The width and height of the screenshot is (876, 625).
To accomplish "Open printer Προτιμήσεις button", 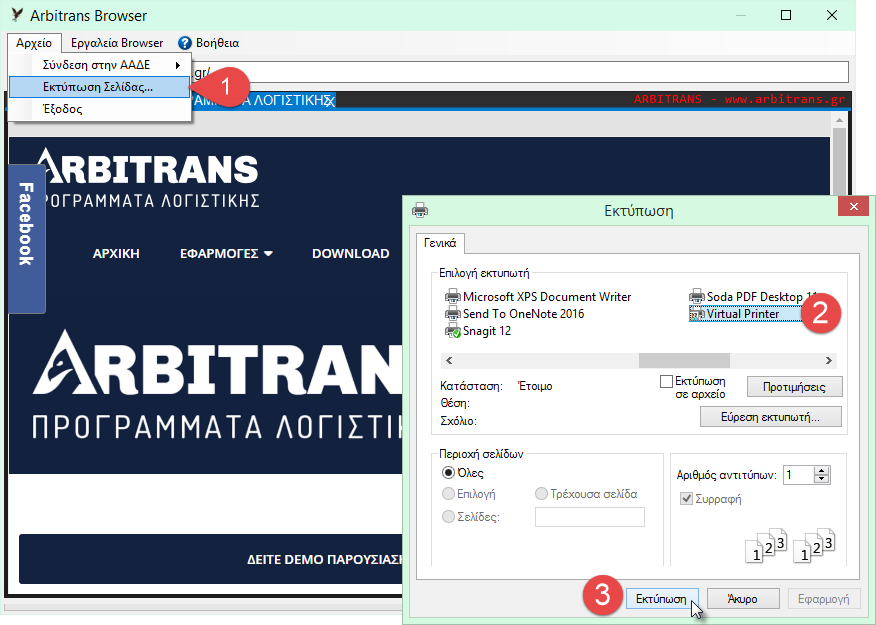I will (794, 387).
